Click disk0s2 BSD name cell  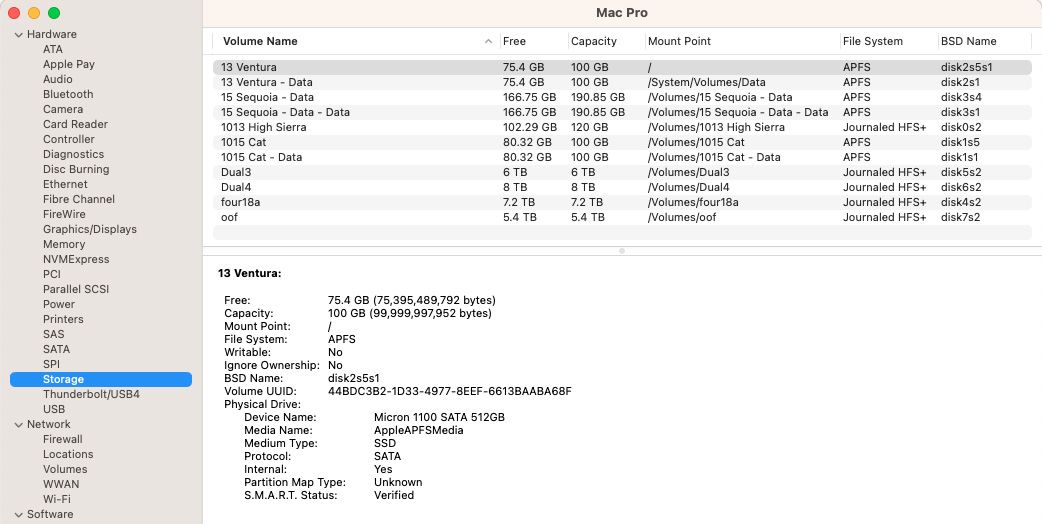[961, 128]
